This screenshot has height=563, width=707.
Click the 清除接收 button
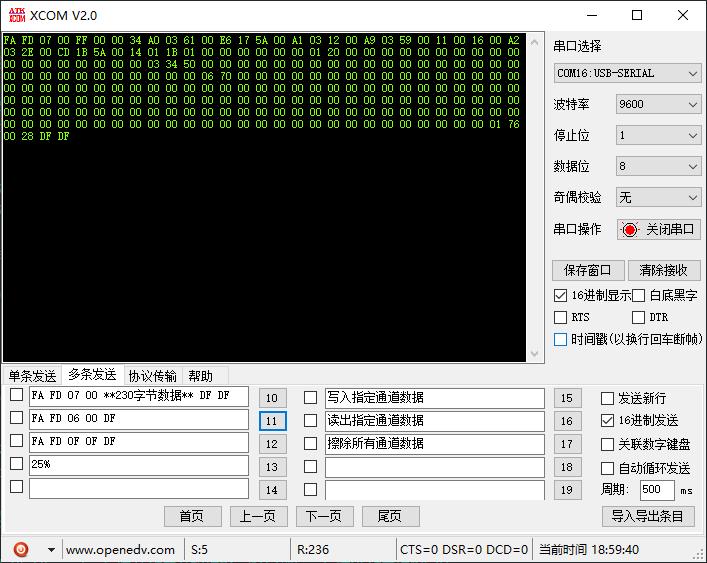(663, 270)
